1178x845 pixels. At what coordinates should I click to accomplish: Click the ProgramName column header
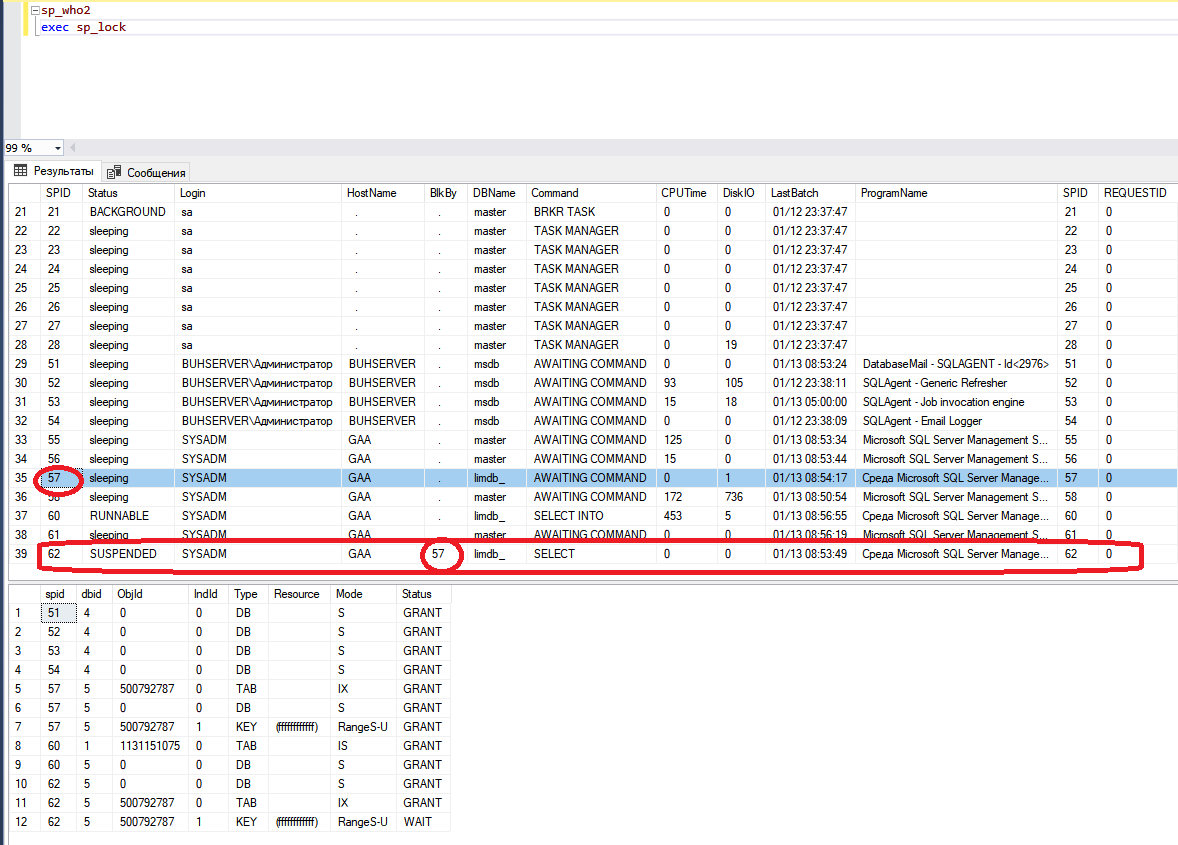[893, 193]
